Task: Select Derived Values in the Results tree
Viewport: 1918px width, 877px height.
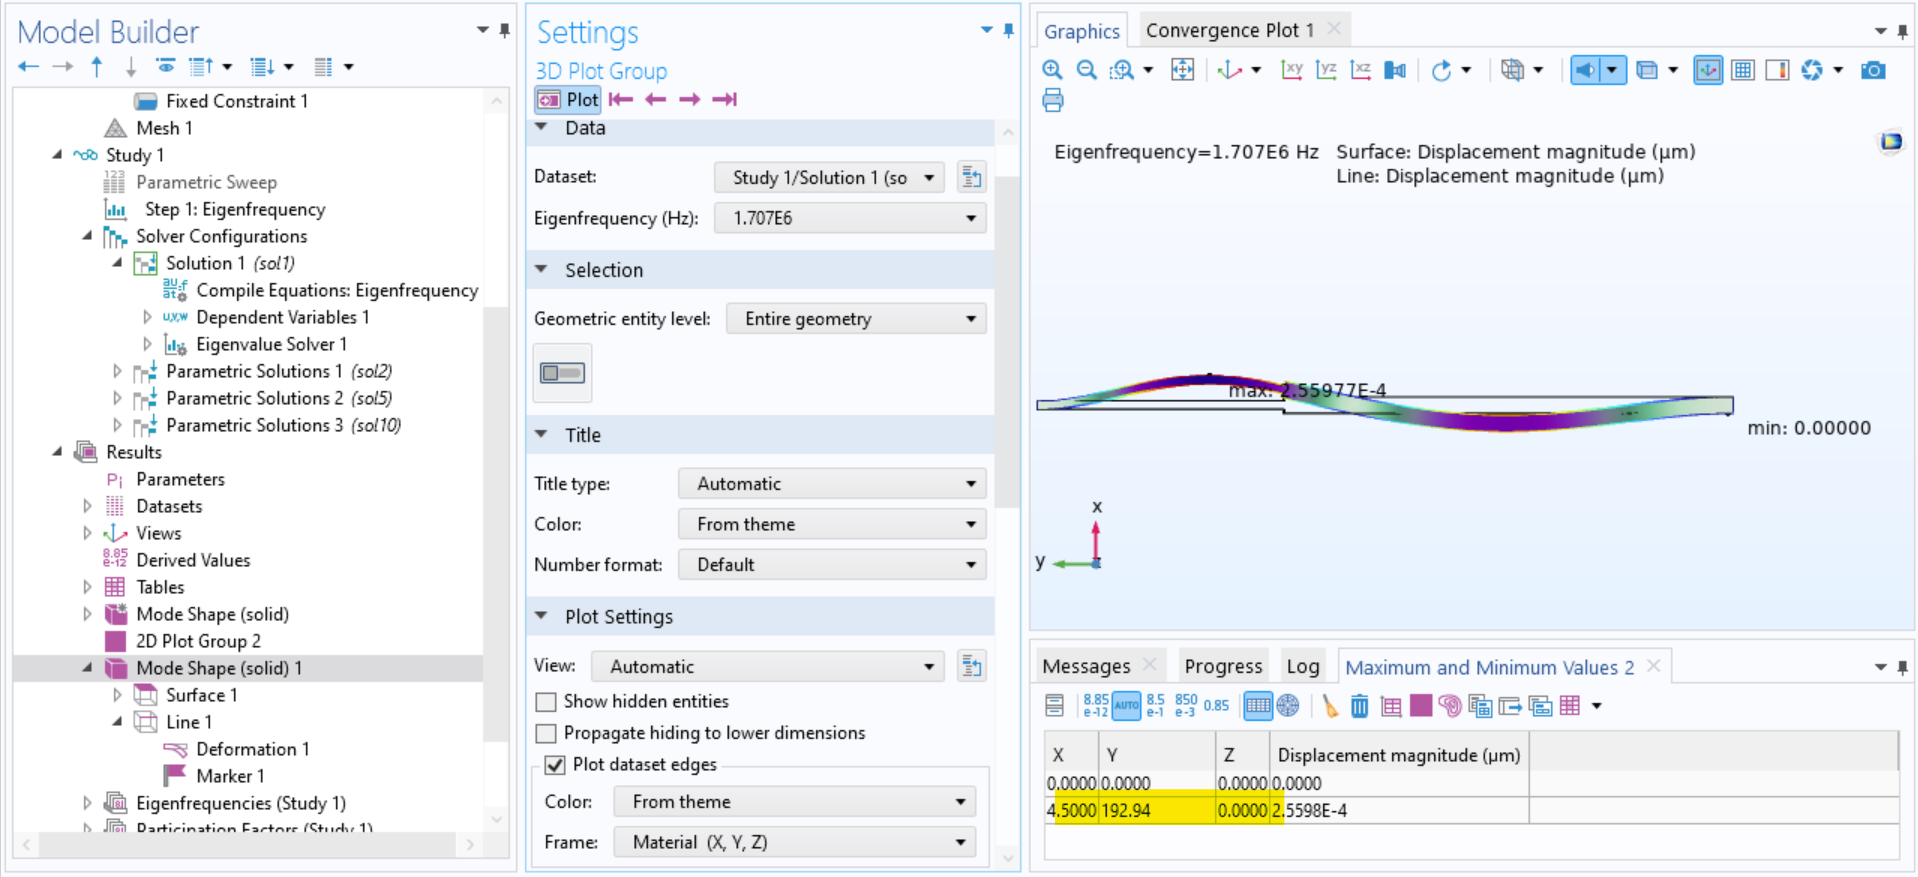Action: [193, 560]
